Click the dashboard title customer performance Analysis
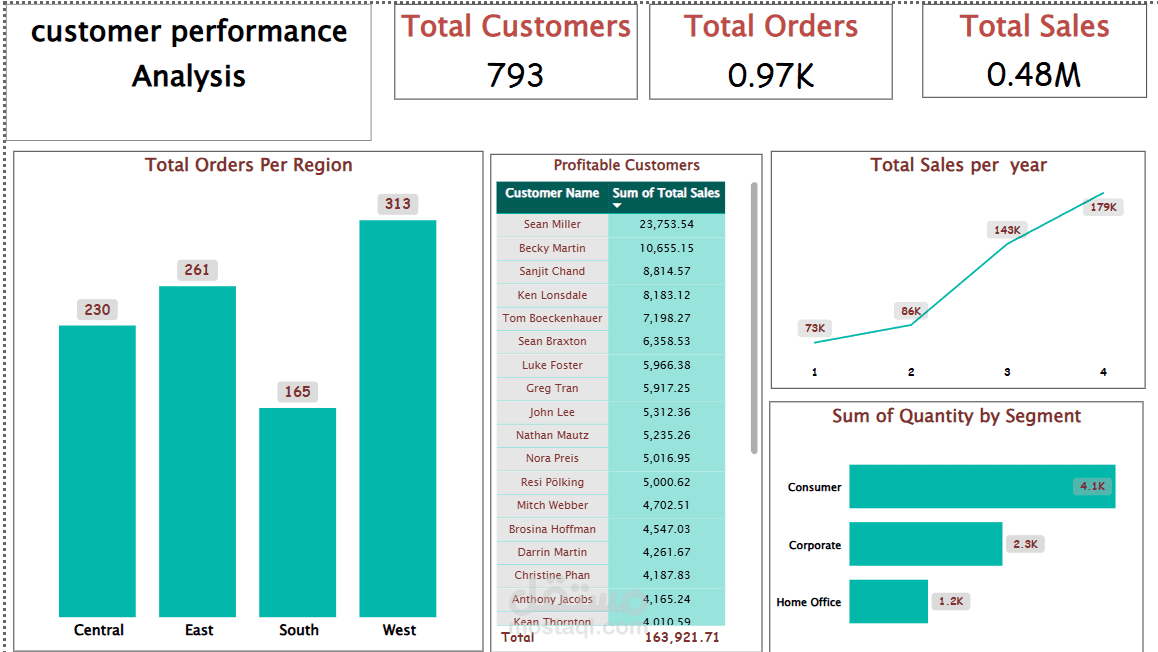 click(189, 52)
